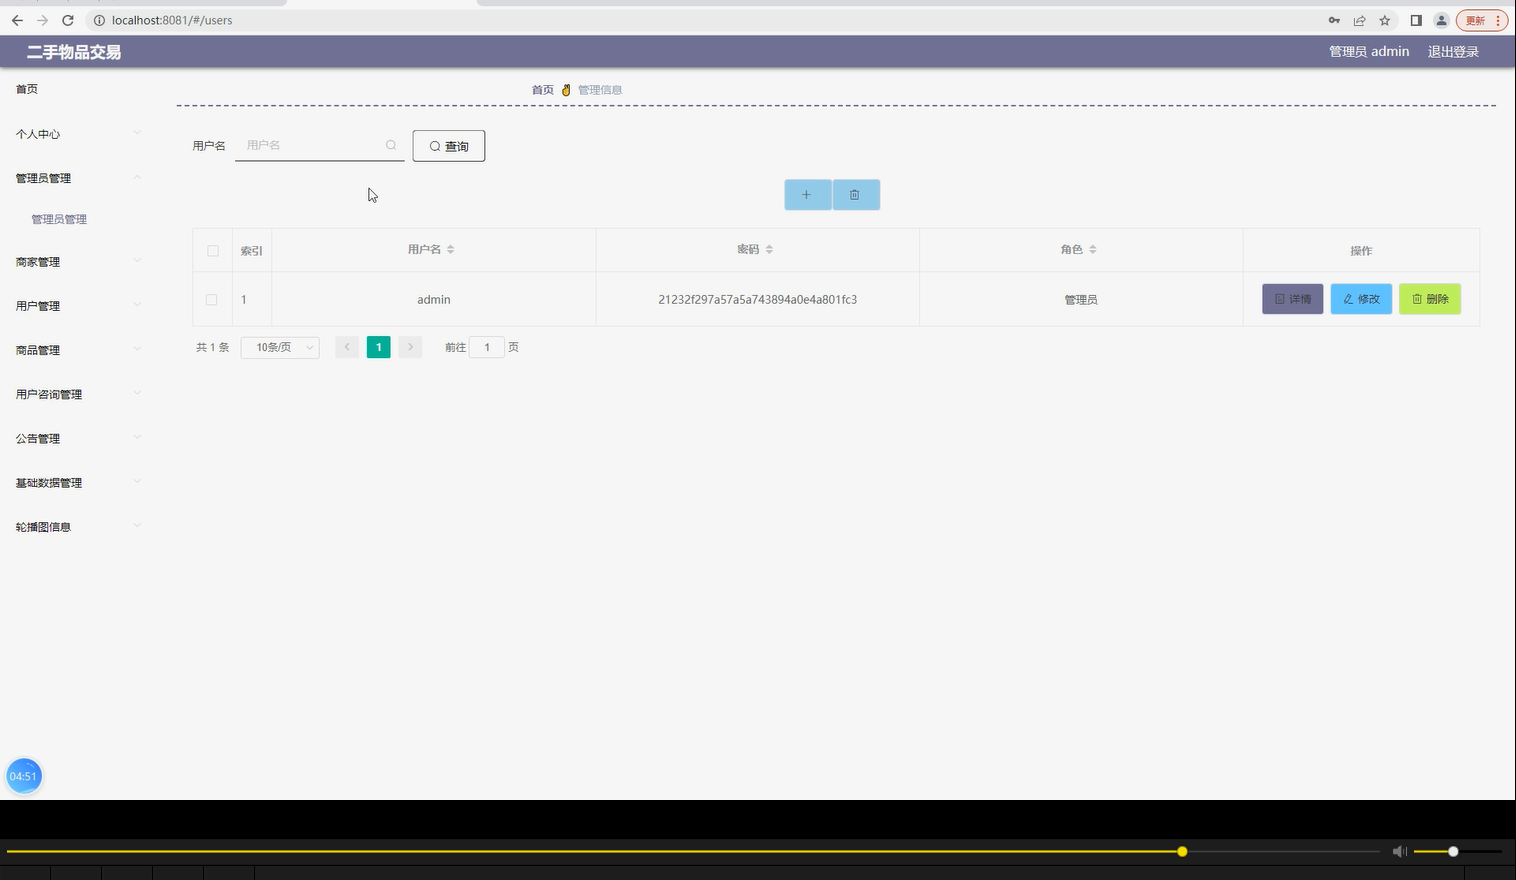This screenshot has height=880, width=1516.
Task: Open saved passwords key icon
Action: (1334, 20)
